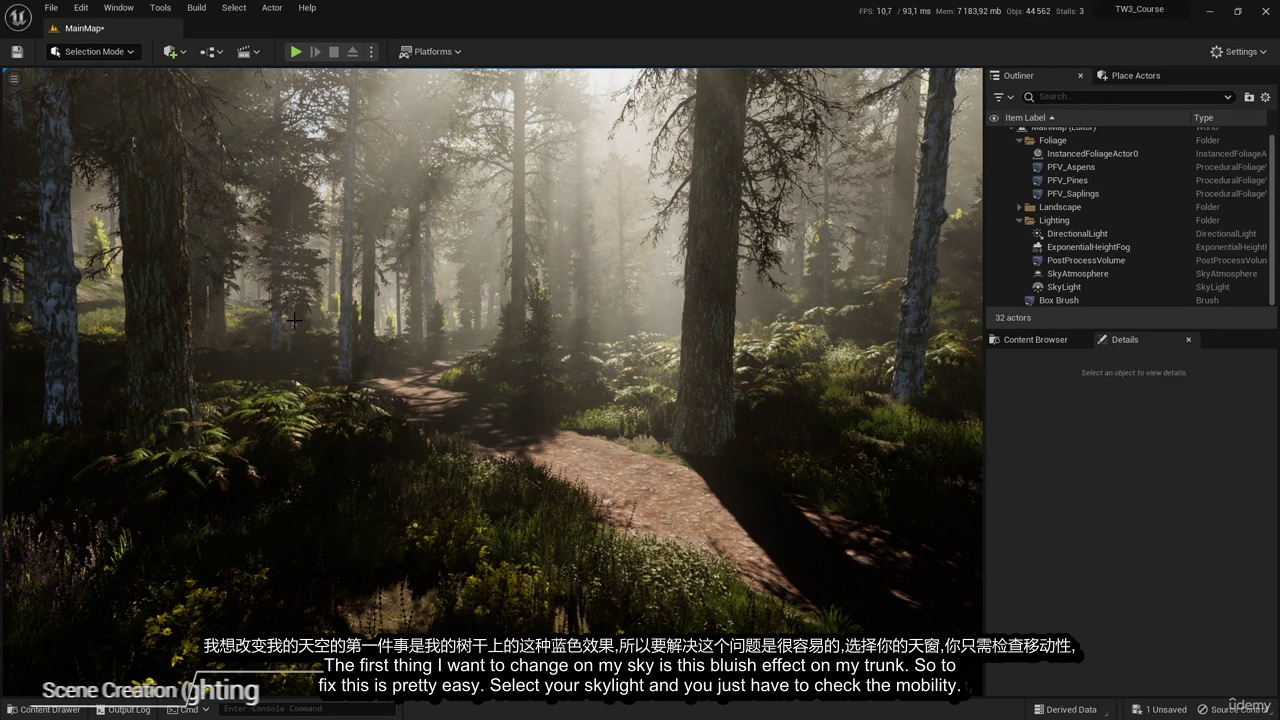Click the Skip frame play button
The height and width of the screenshot is (720, 1280).
315,52
